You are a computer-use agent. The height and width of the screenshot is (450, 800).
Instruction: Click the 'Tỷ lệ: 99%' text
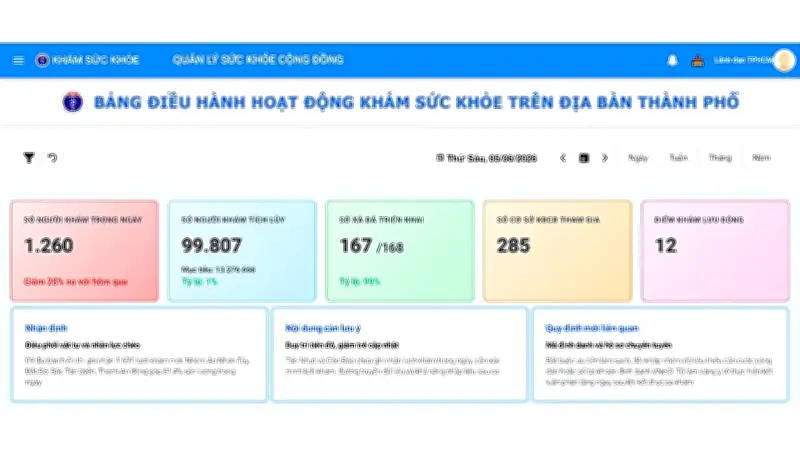pyautogui.click(x=359, y=282)
